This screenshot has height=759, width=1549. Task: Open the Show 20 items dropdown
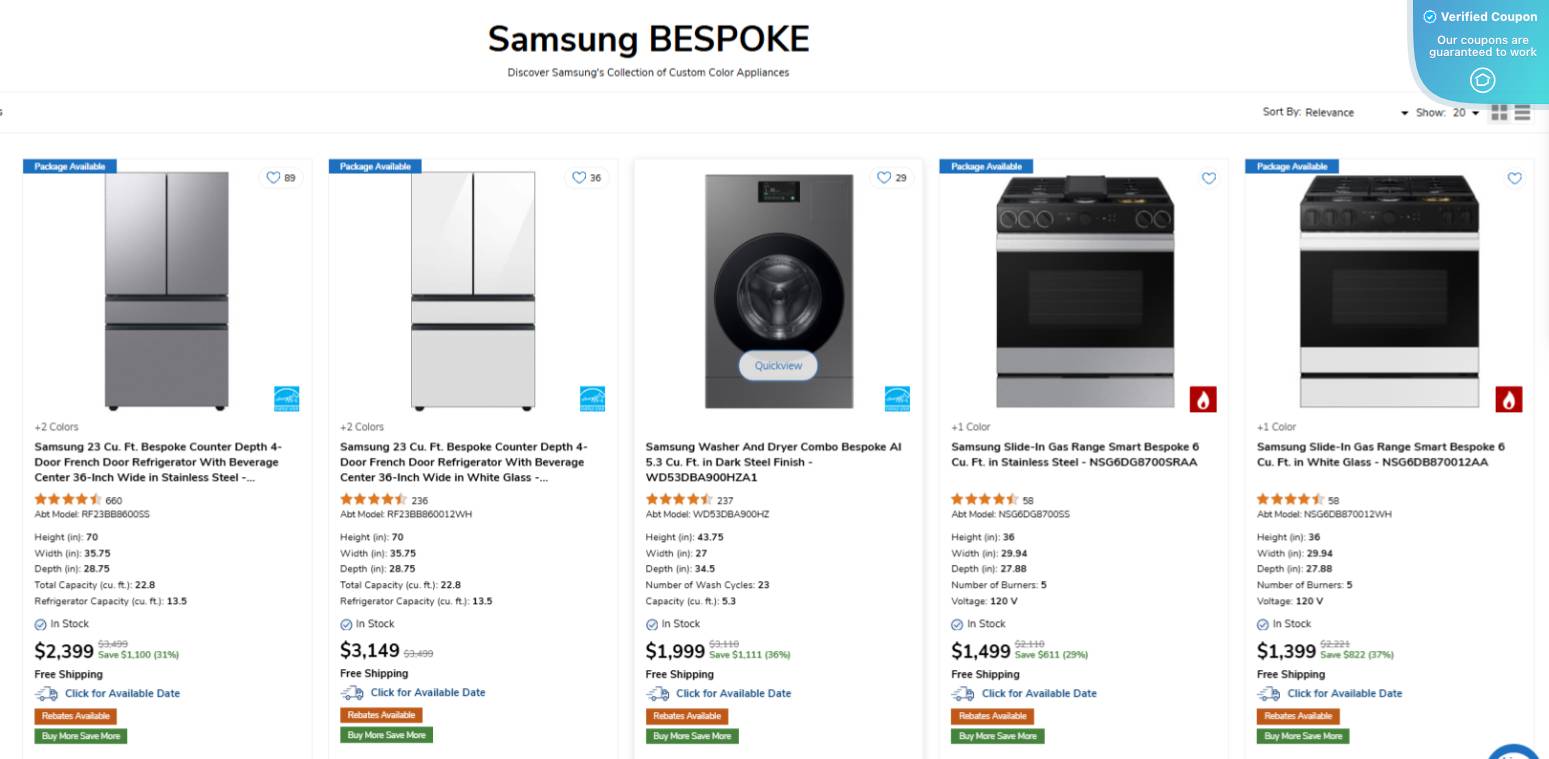1465,113
